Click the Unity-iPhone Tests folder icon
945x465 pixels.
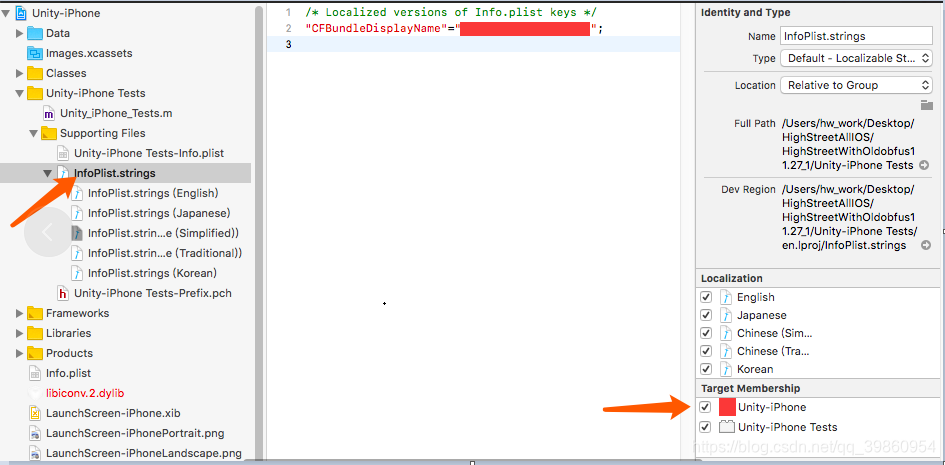click(35, 93)
